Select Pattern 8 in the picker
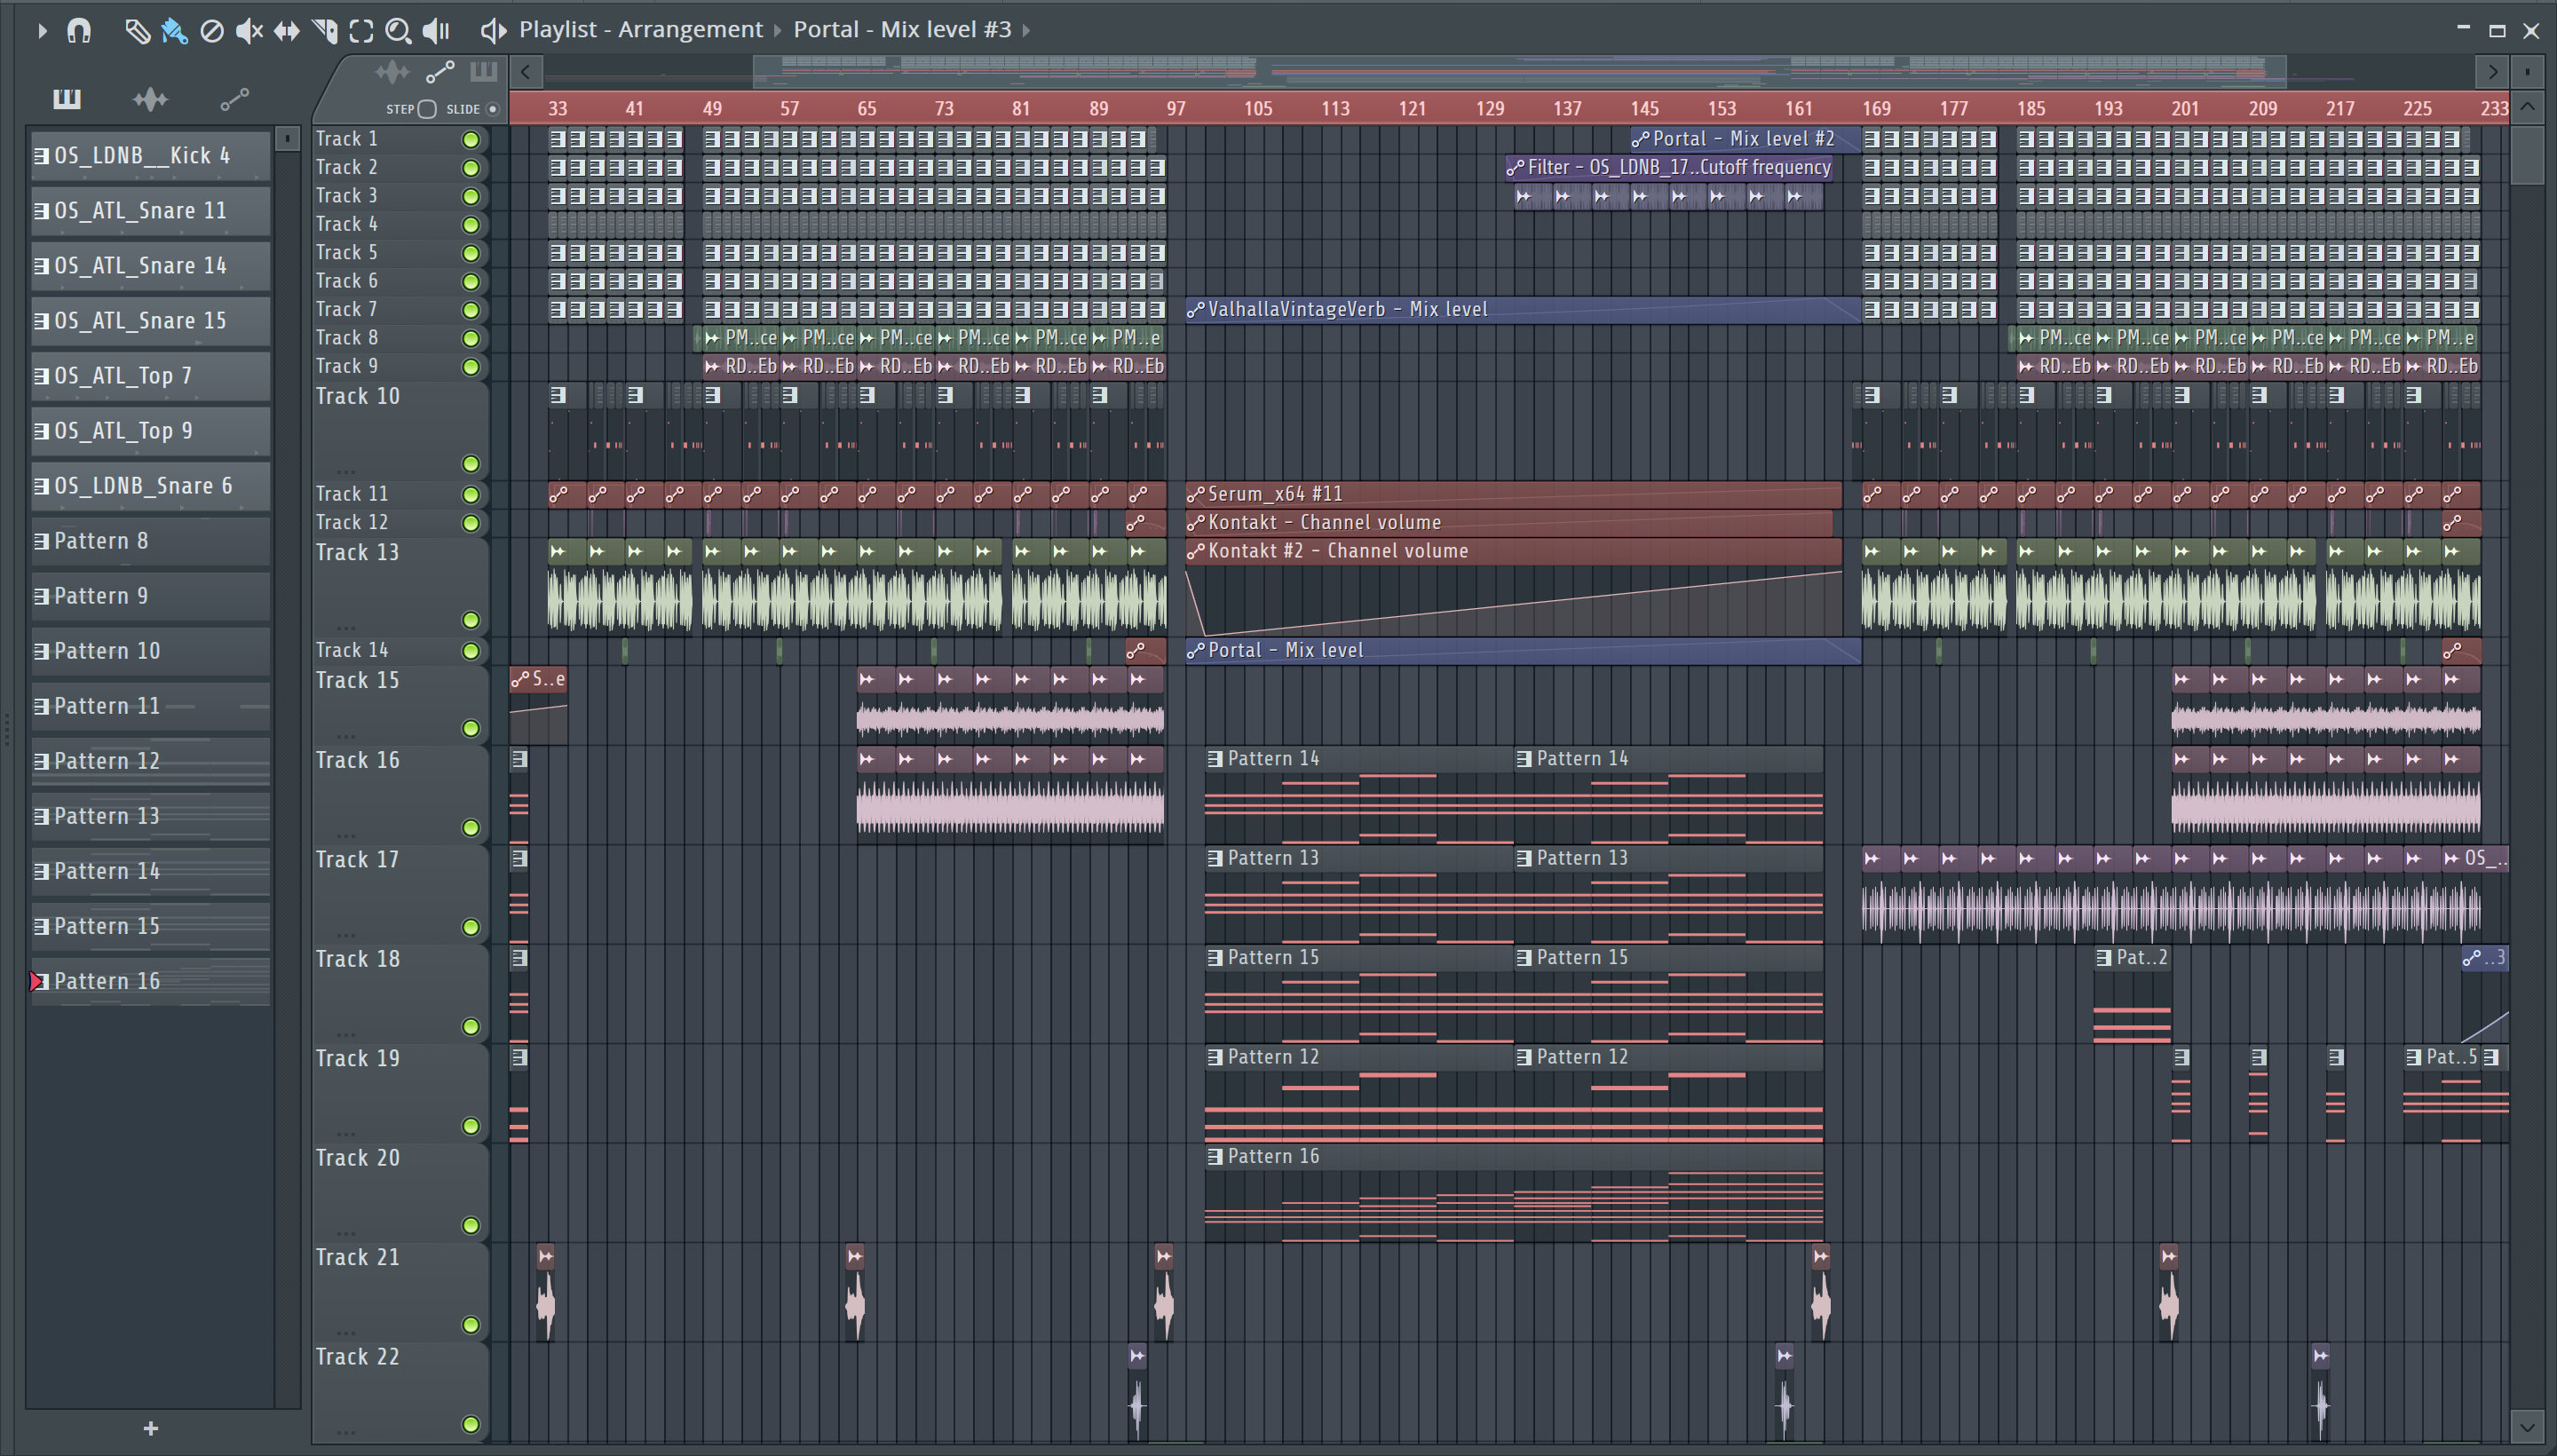 [x=150, y=540]
